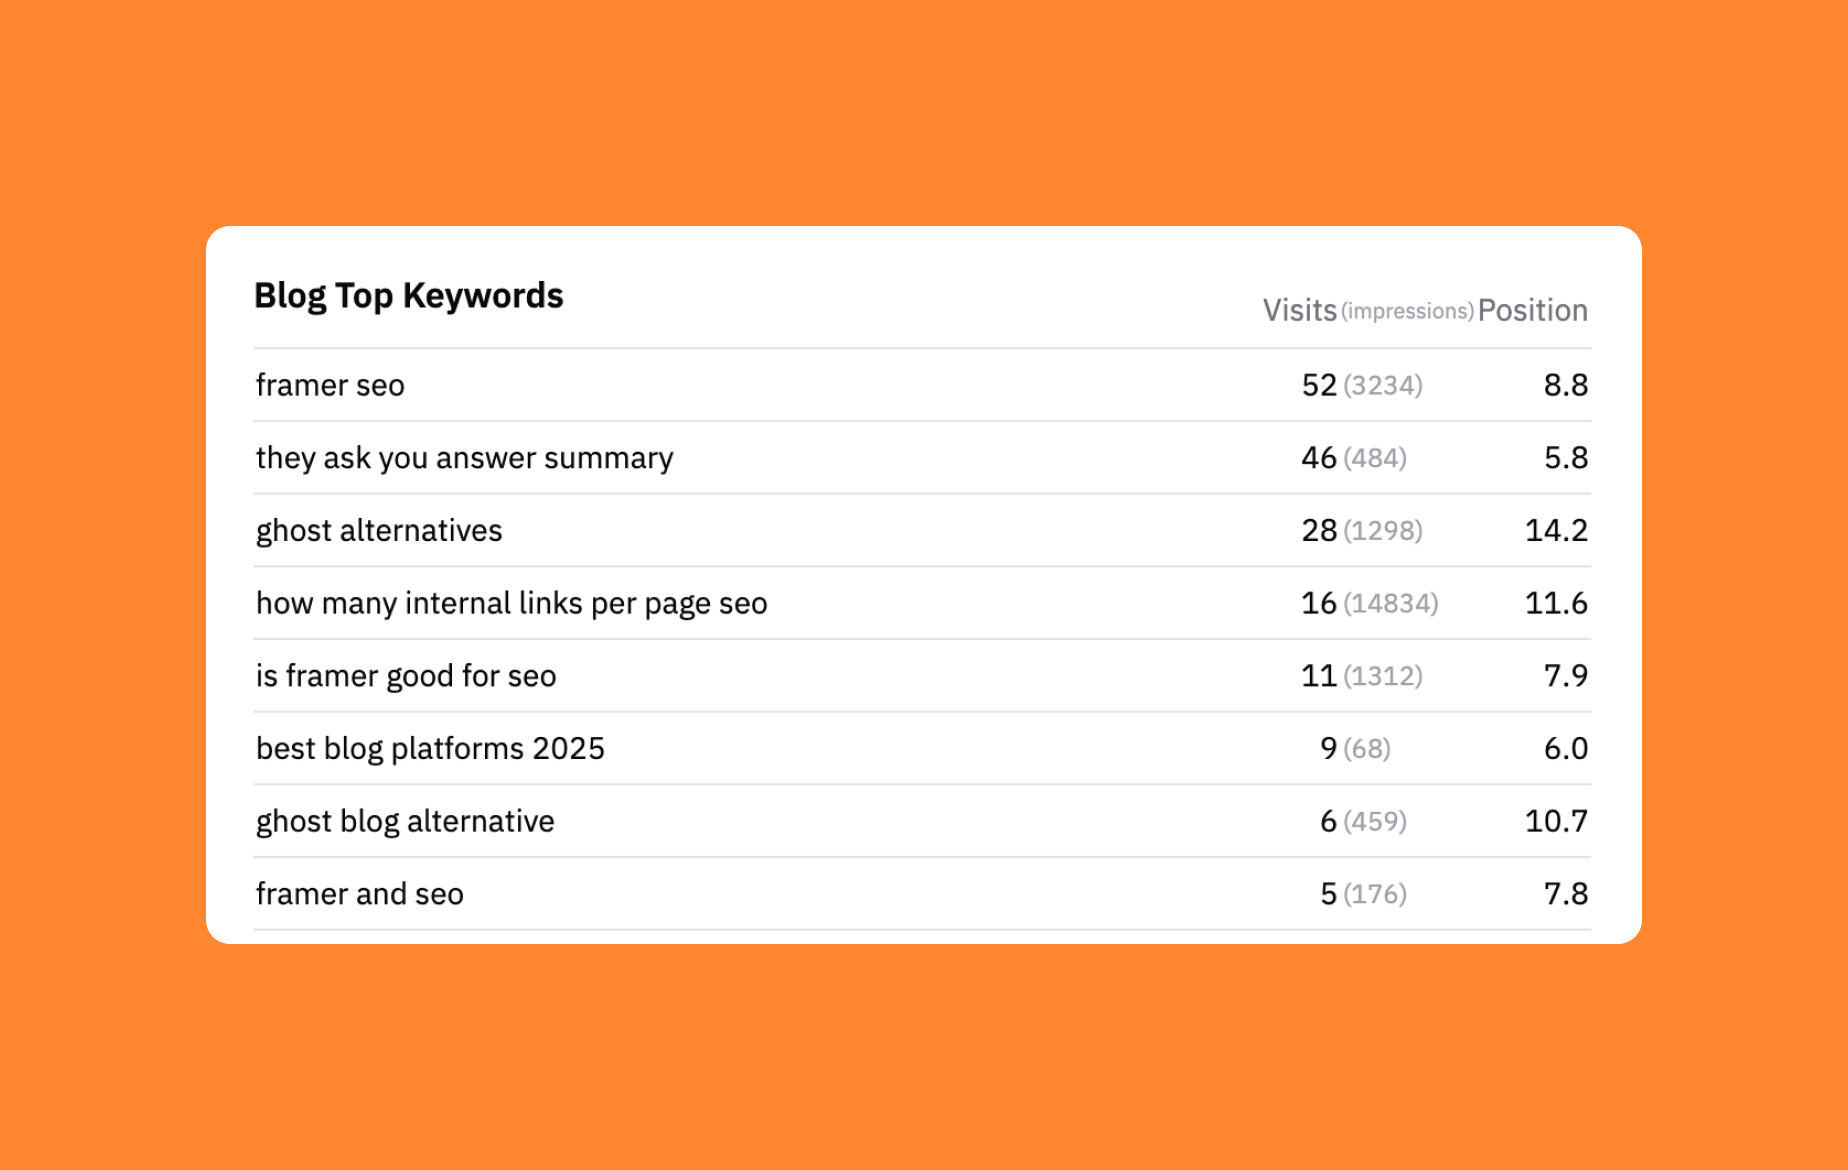Select 'they ask you answer summary' keyword

464,458
